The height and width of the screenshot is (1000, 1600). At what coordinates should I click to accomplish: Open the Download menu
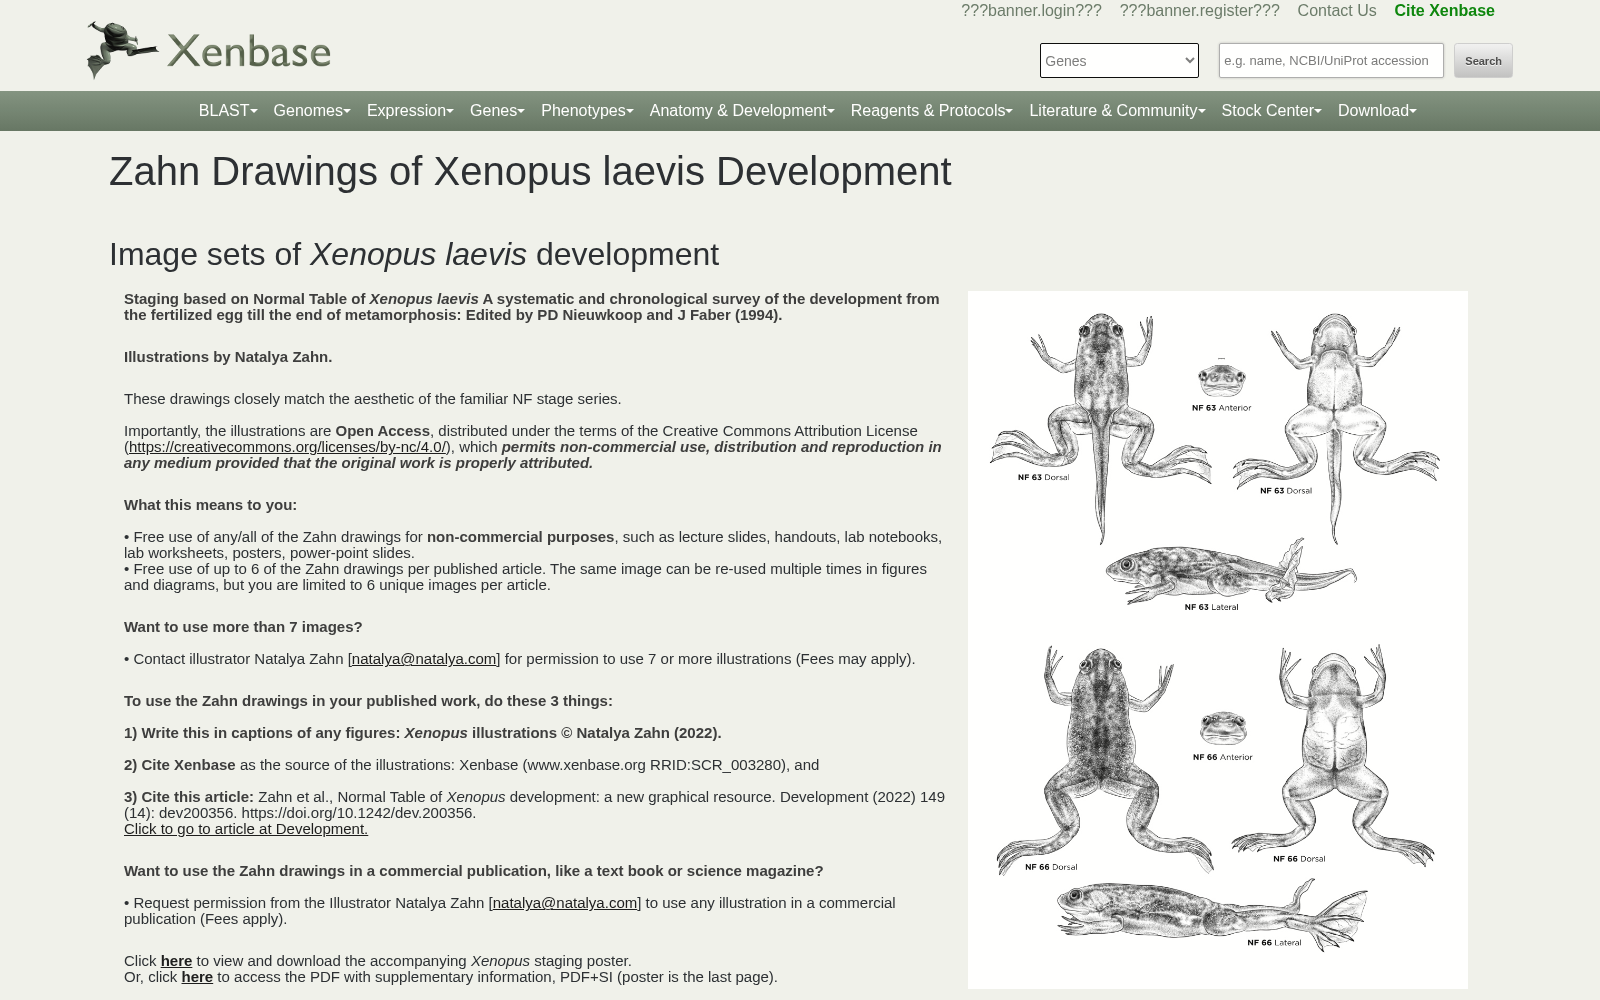(1377, 110)
